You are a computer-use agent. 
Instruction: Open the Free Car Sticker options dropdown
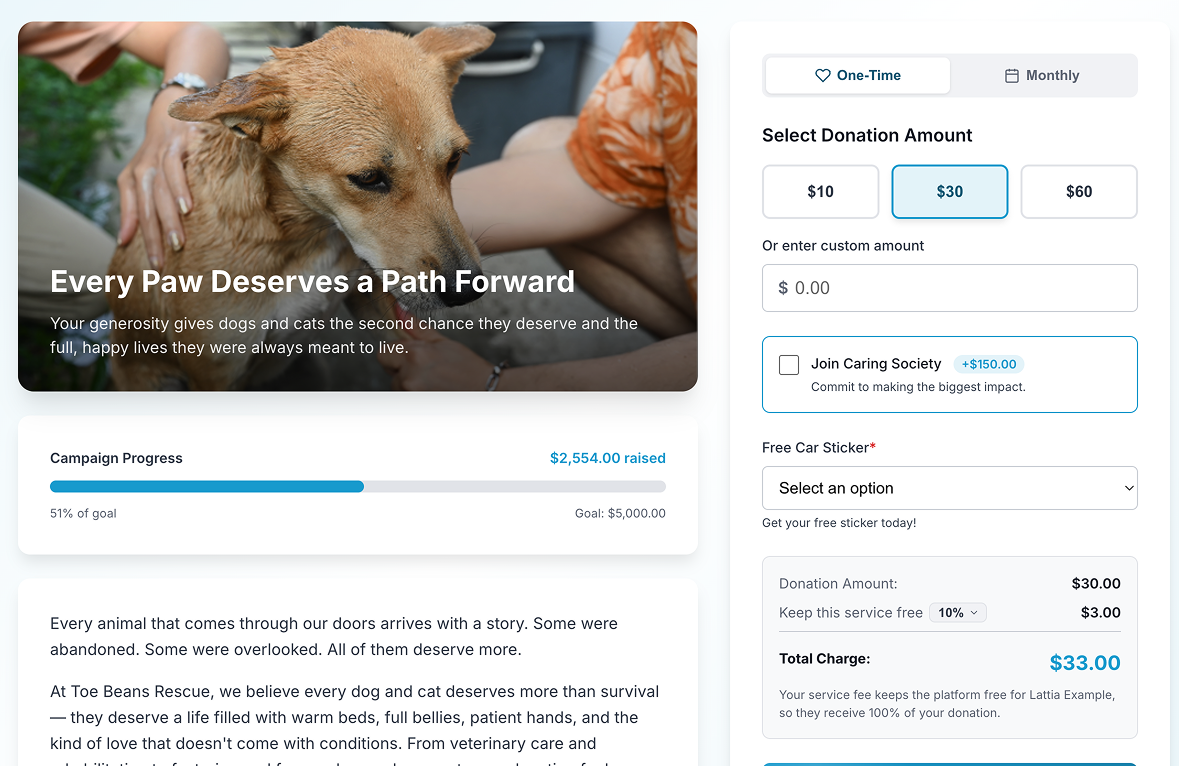pos(949,487)
